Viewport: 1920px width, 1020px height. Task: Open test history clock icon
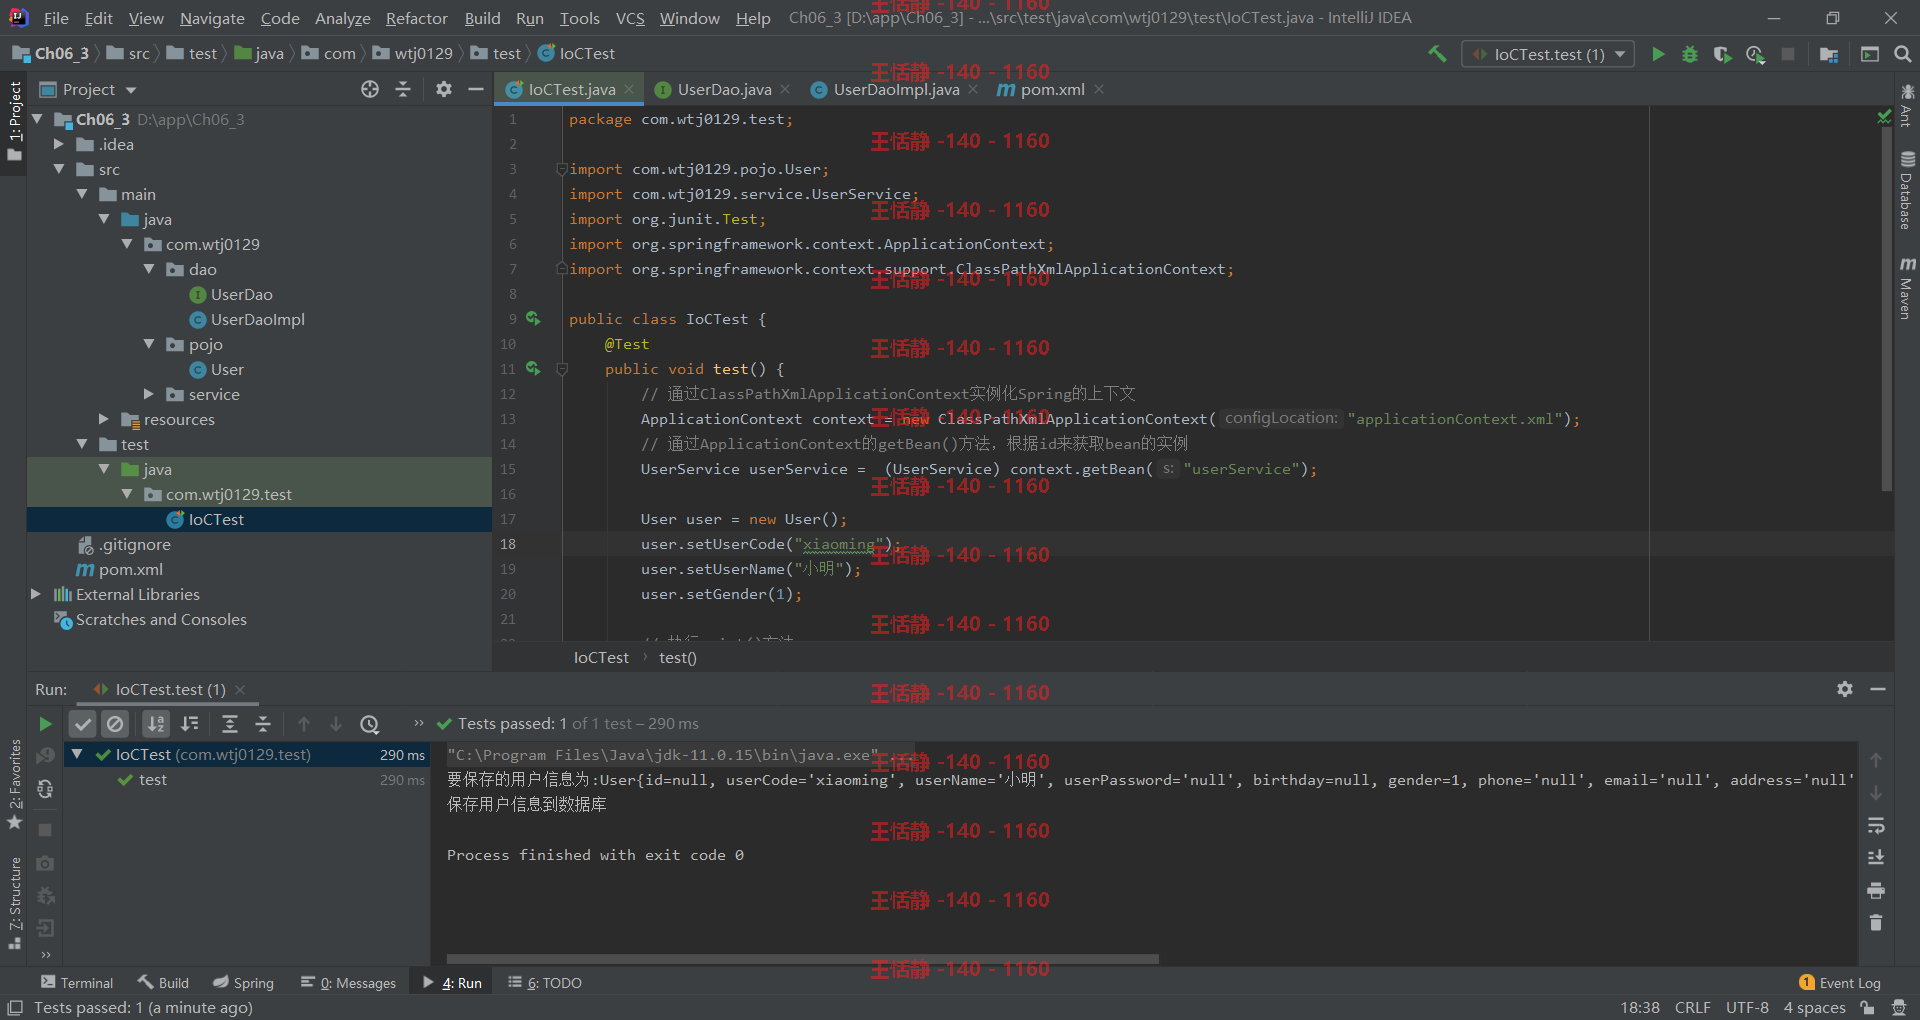[369, 724]
